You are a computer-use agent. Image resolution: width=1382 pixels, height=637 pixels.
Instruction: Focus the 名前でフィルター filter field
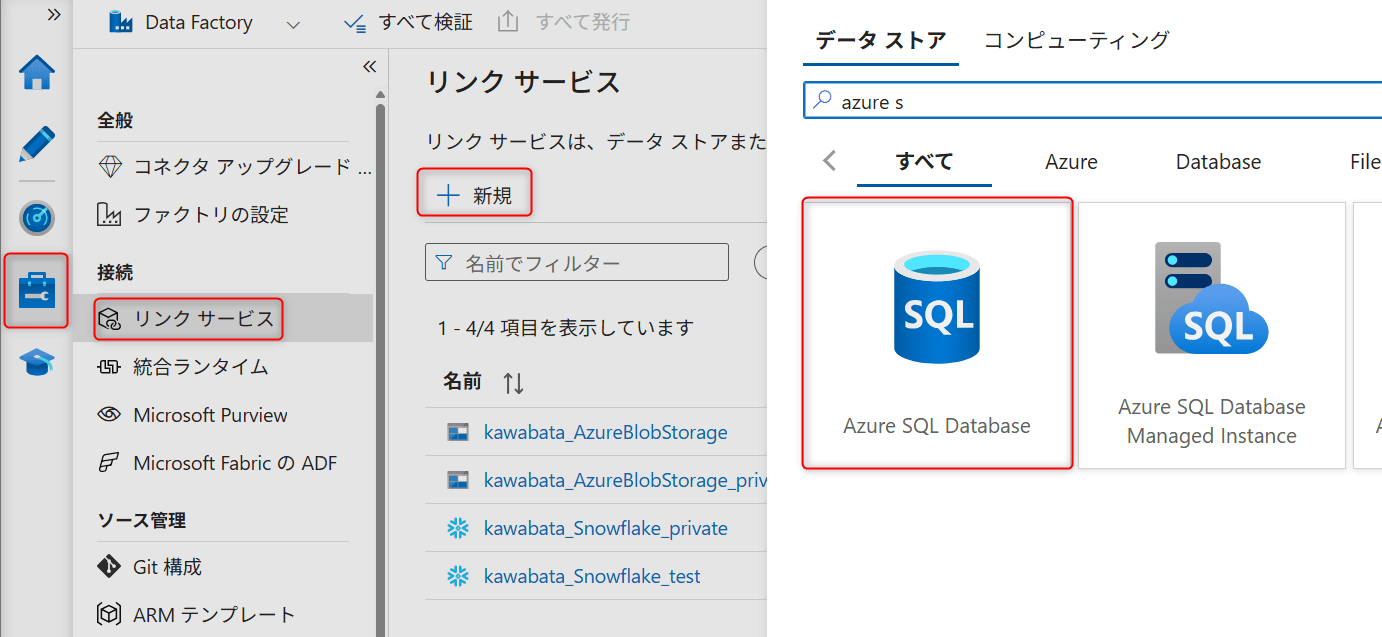[577, 263]
